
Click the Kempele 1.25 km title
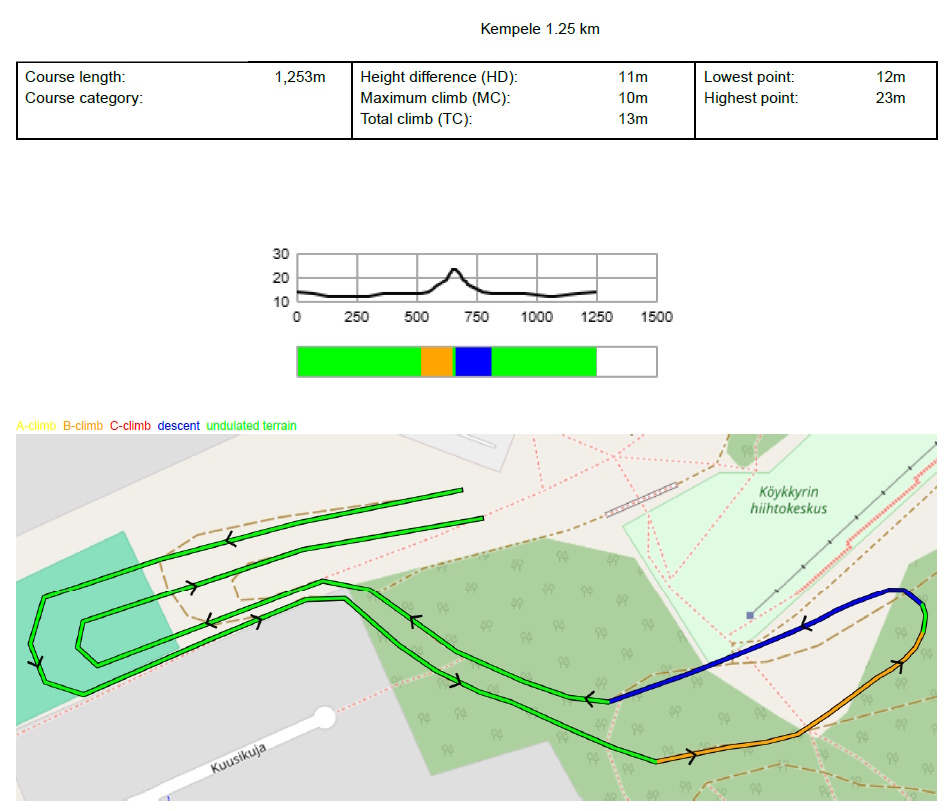click(540, 29)
